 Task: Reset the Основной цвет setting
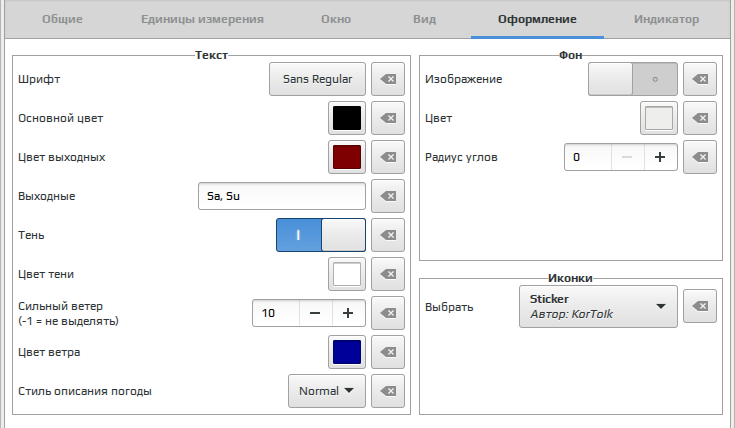pos(388,118)
